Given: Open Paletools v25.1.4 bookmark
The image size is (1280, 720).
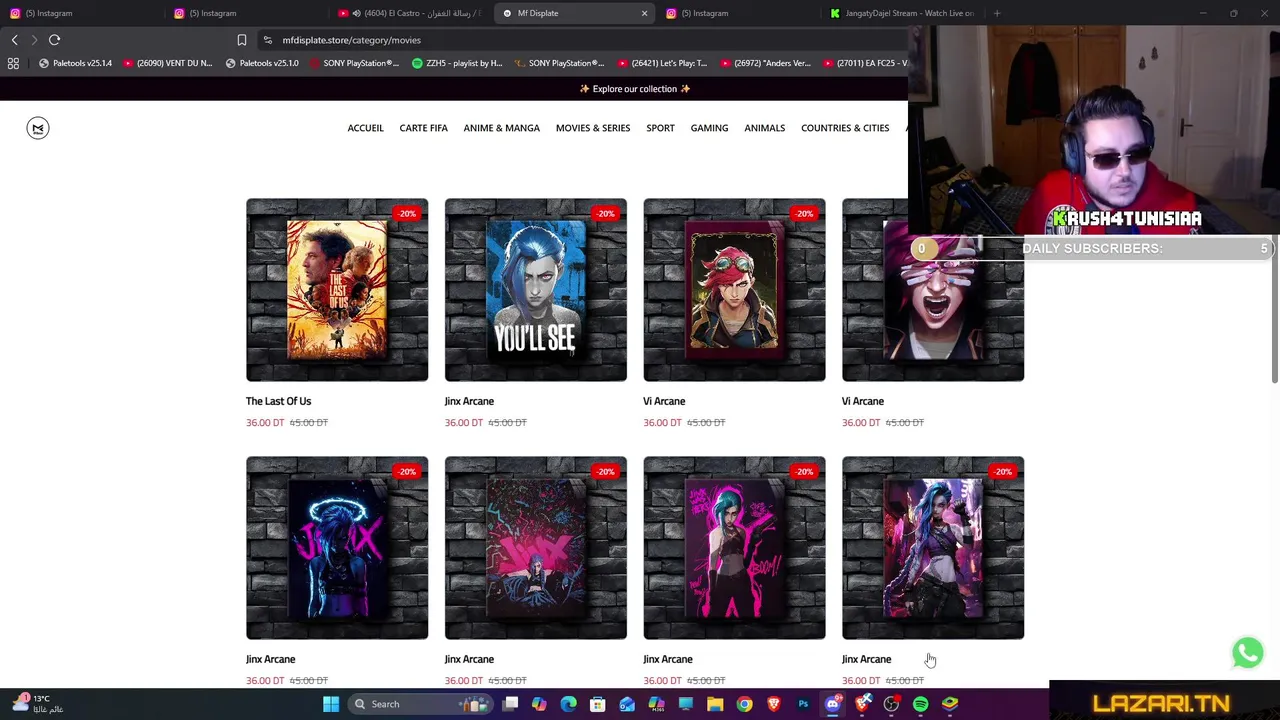Looking at the screenshot, I should (x=75, y=63).
